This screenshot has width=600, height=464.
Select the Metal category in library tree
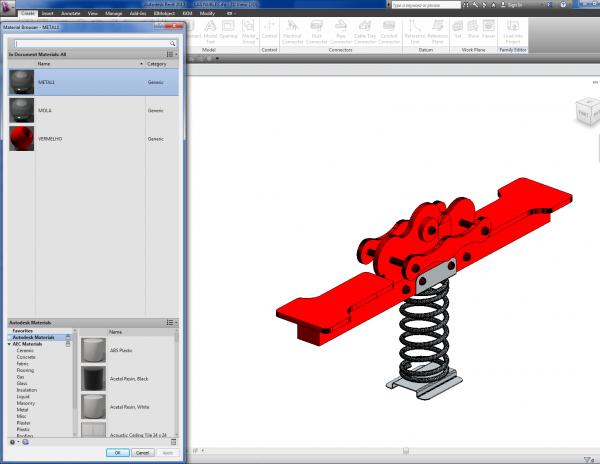tap(23, 409)
